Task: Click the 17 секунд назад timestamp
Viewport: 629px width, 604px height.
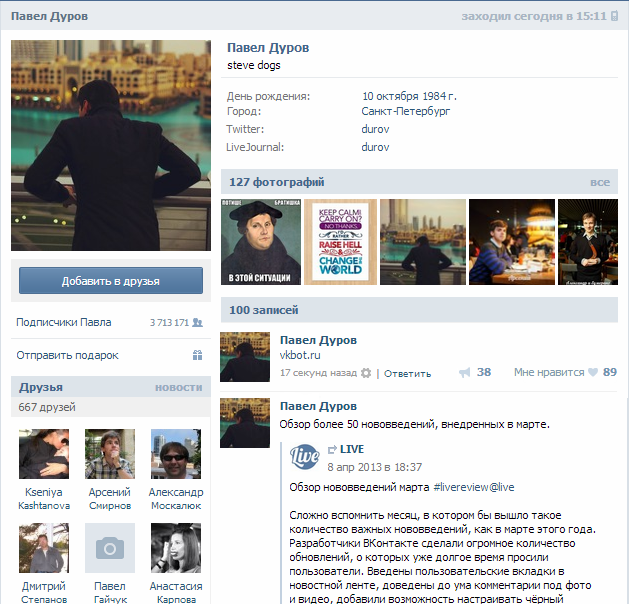Action: (x=318, y=373)
